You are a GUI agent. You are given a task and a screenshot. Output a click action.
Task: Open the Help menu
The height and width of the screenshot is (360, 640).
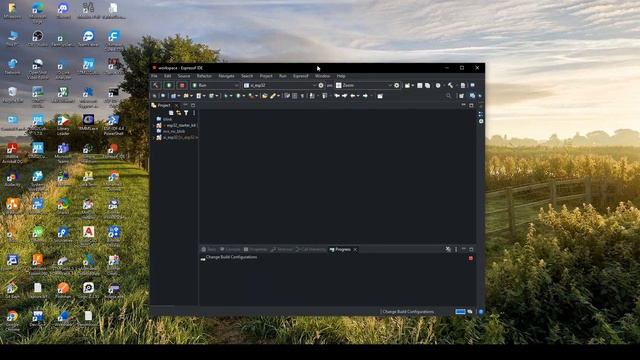pyautogui.click(x=341, y=76)
